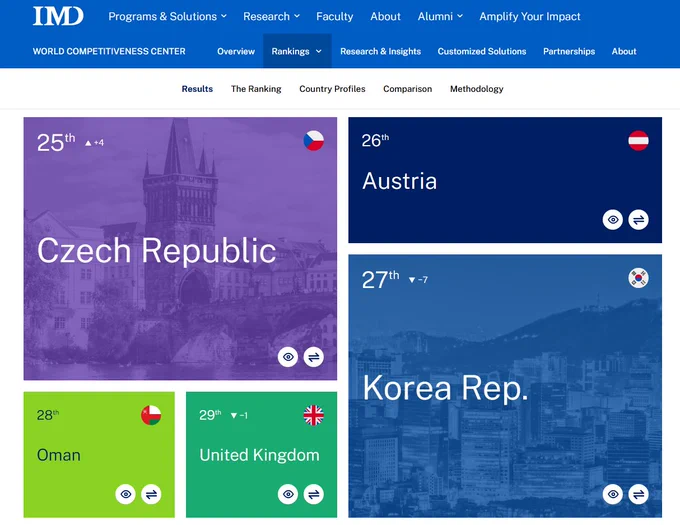Click the United Kingdom country name
Image resolution: width=680 pixels, height=525 pixels.
tap(259, 455)
